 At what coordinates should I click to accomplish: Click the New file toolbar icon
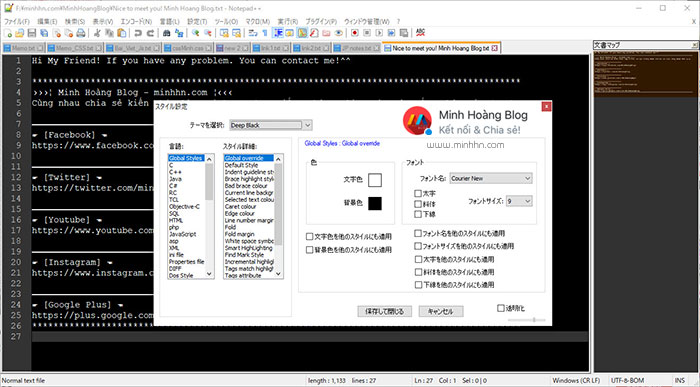(8, 33)
